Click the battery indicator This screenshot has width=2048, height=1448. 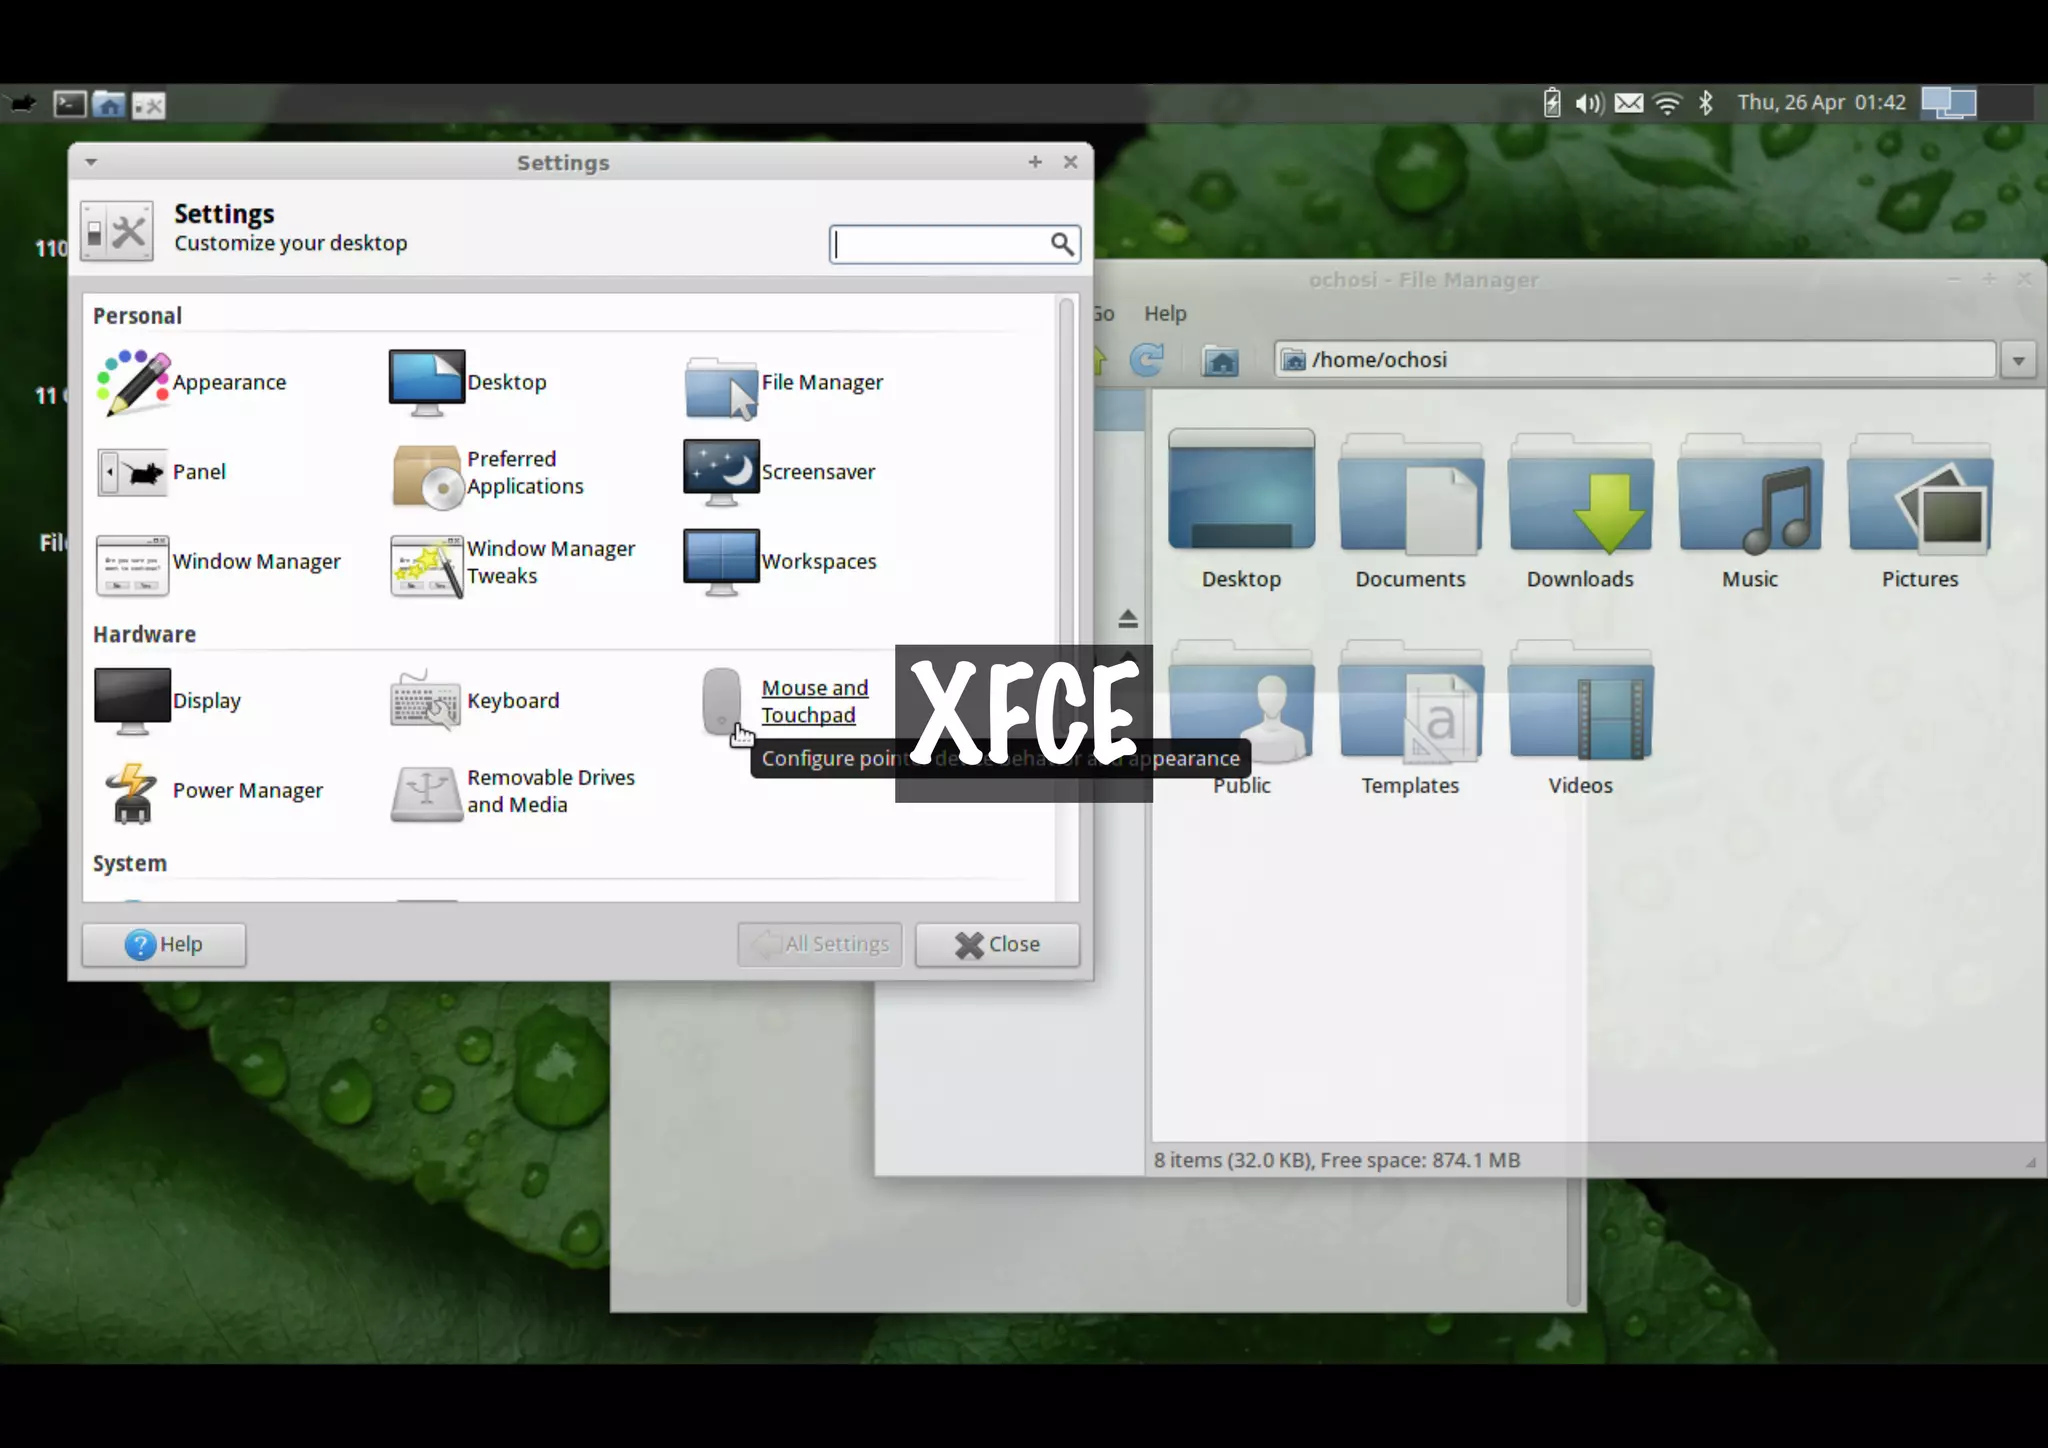point(1551,103)
